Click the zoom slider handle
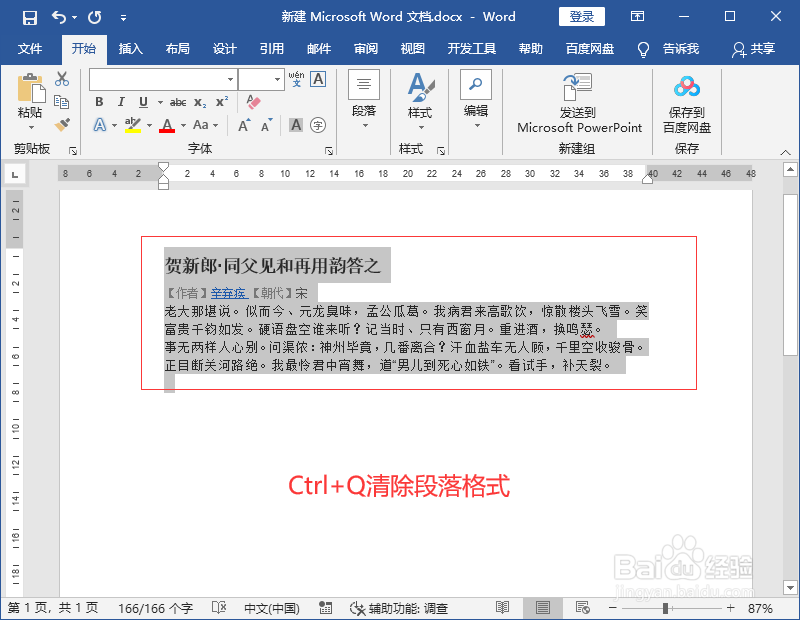 click(665, 608)
